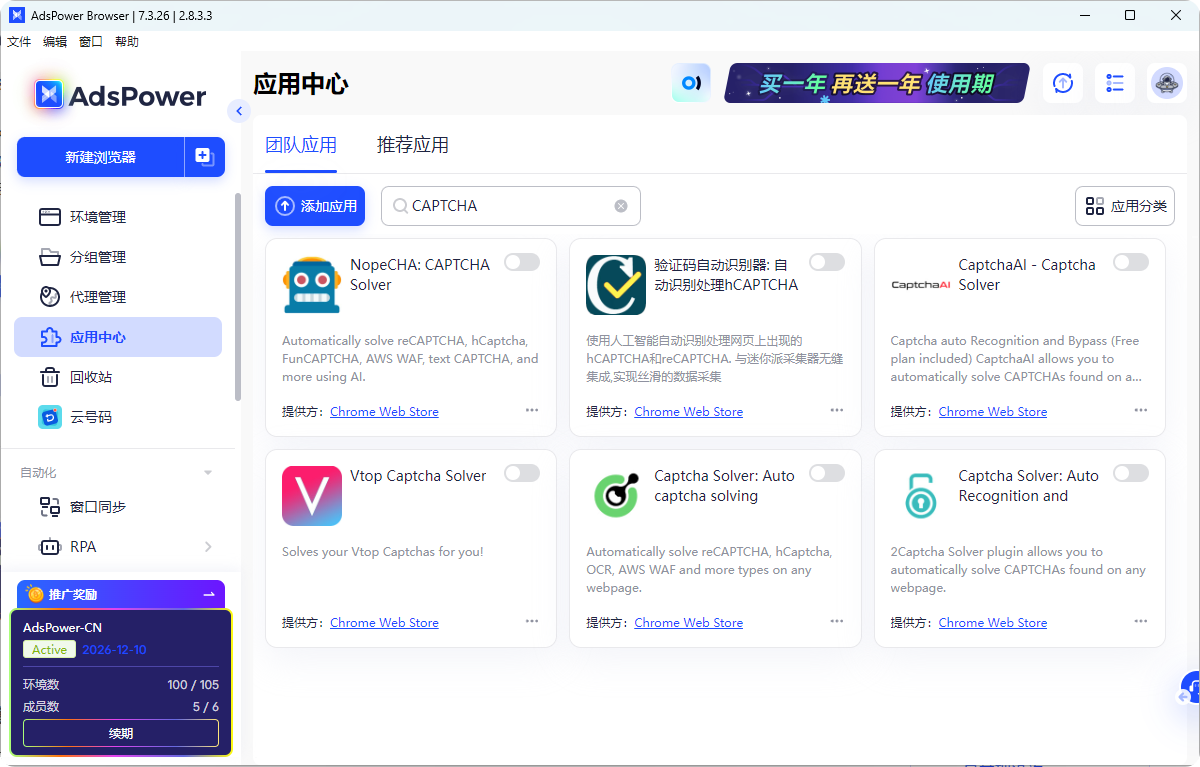Image resolution: width=1200 pixels, height=767 pixels.
Task: Switch to the 推荐应用 tab
Action: [x=413, y=144]
